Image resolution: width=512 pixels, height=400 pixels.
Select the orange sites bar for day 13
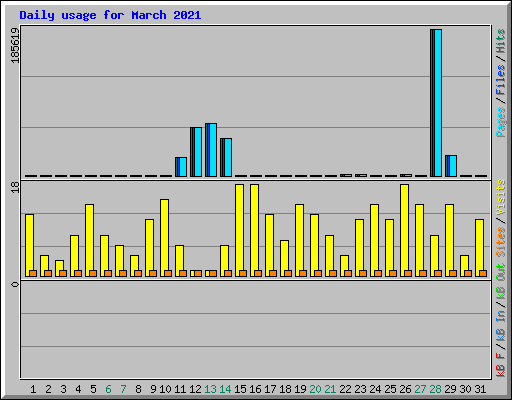pos(213,273)
